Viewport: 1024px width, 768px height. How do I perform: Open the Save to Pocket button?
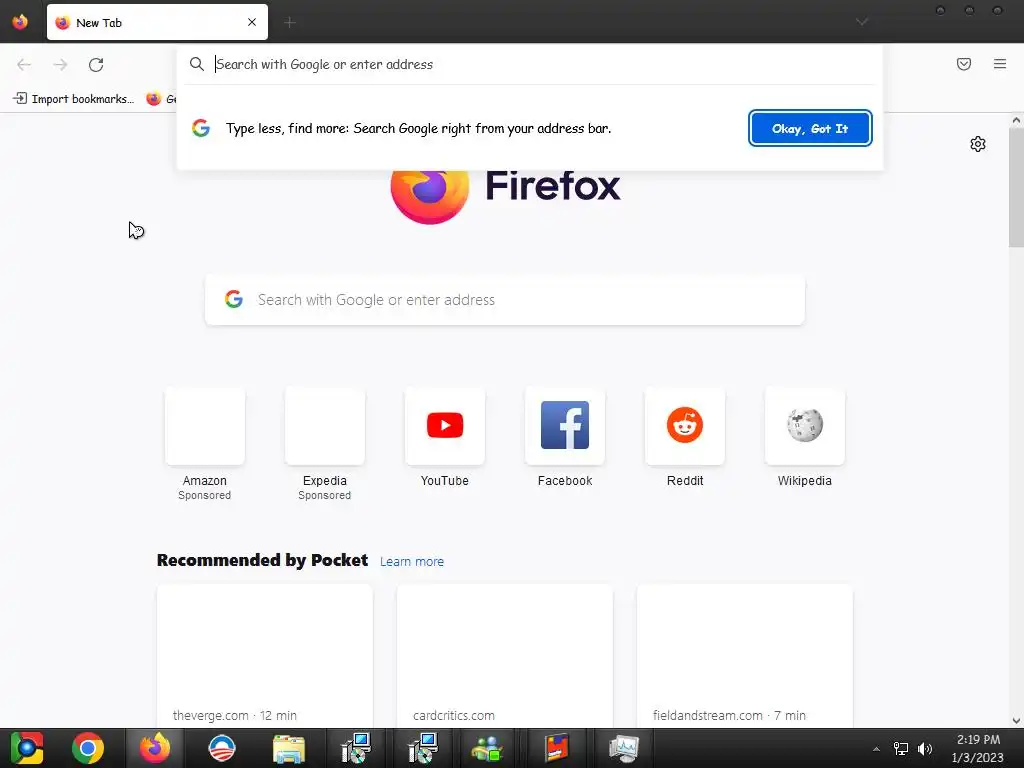pos(964,64)
